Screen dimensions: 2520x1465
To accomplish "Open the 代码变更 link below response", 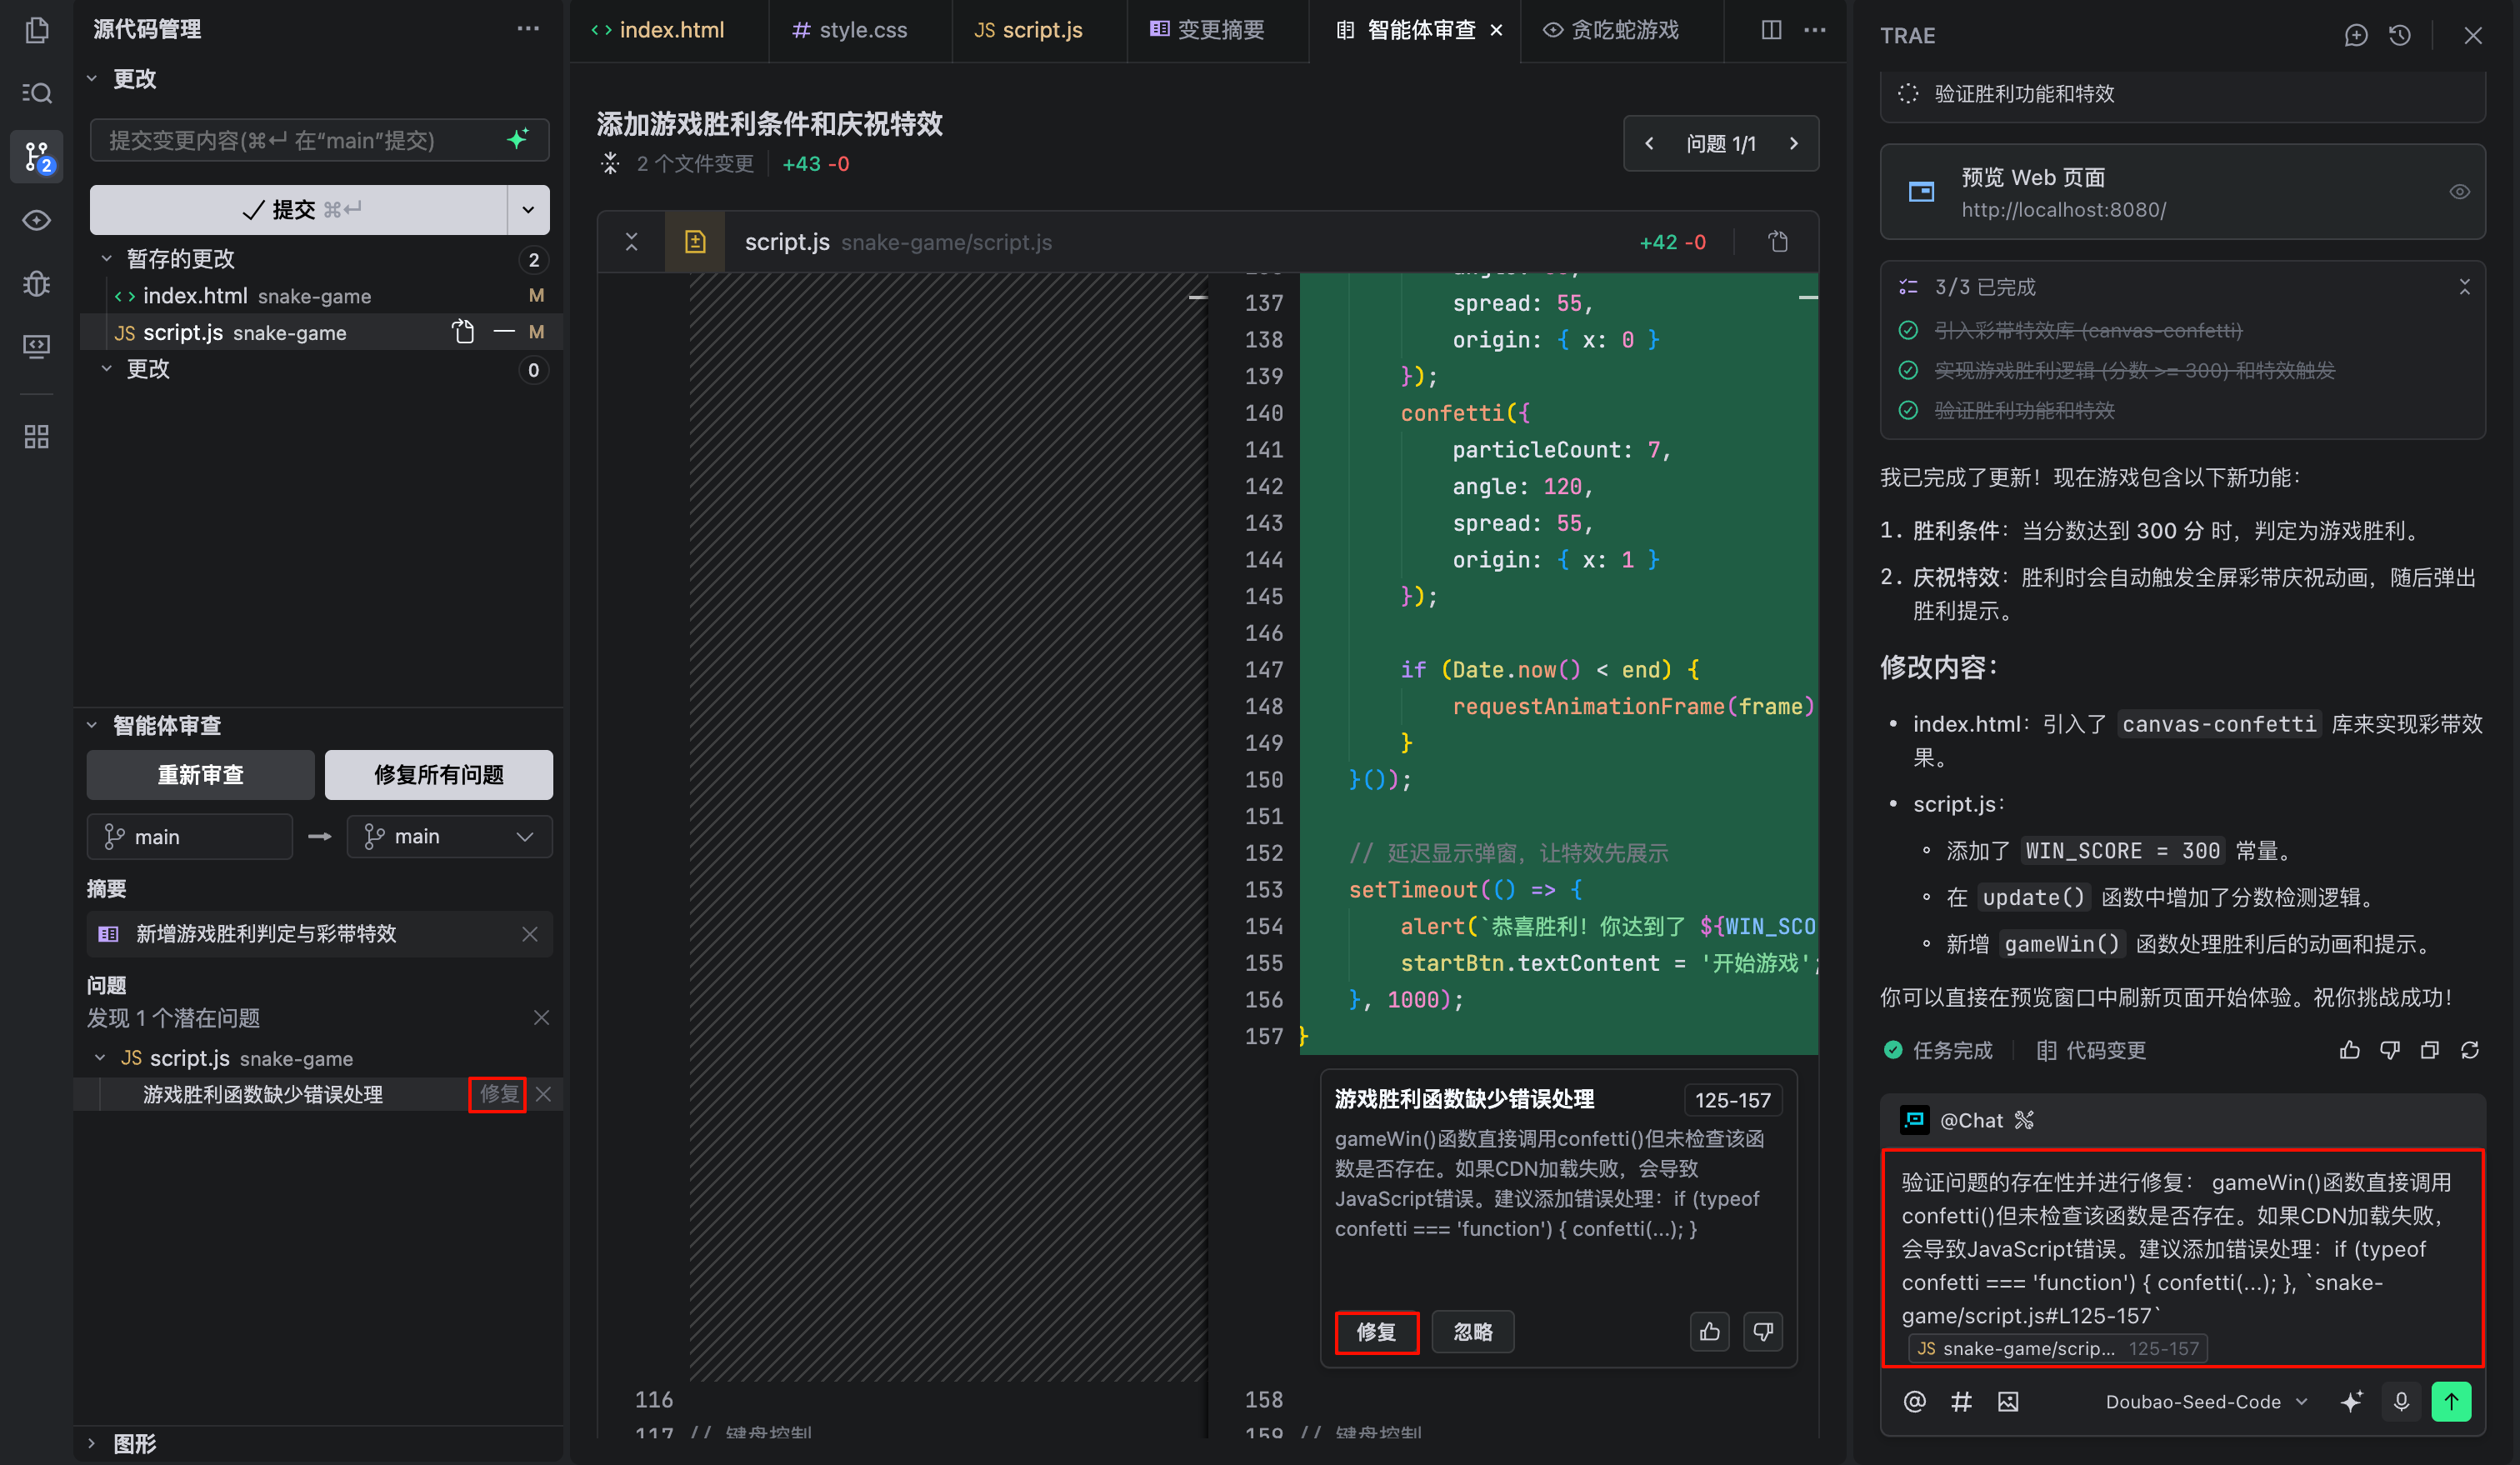I will (2092, 1050).
